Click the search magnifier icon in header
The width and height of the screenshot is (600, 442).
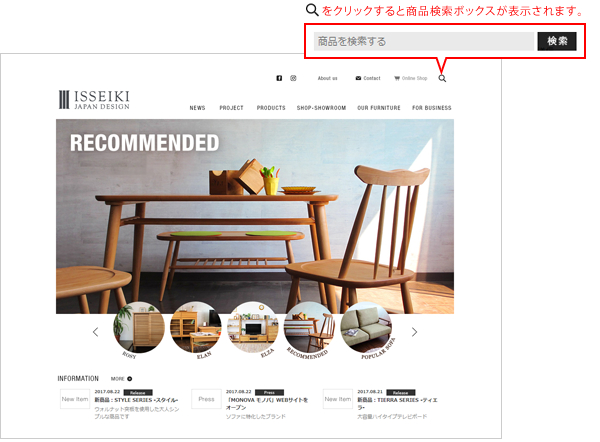pos(442,78)
